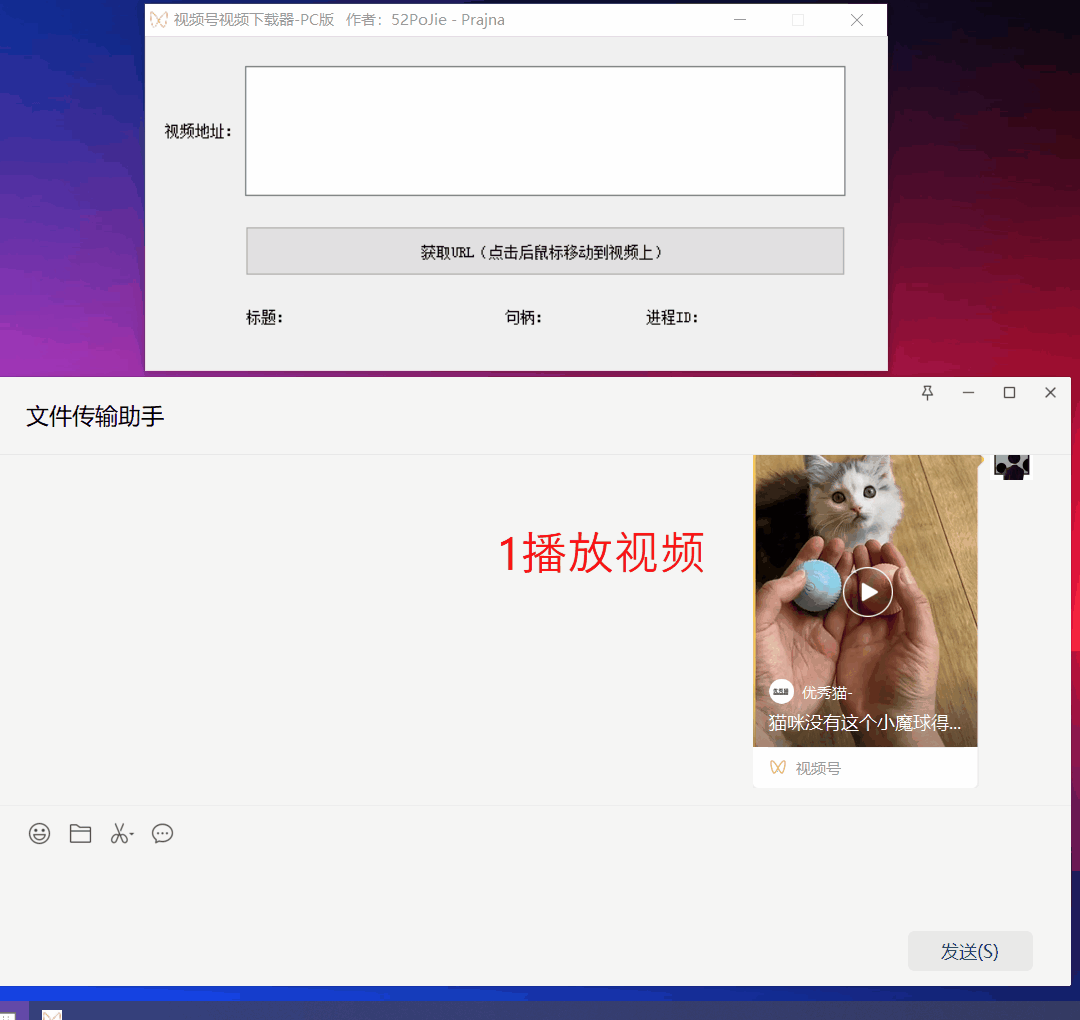Open the emoji picker in chat toolbar
The image size is (1080, 1020).
coord(39,833)
